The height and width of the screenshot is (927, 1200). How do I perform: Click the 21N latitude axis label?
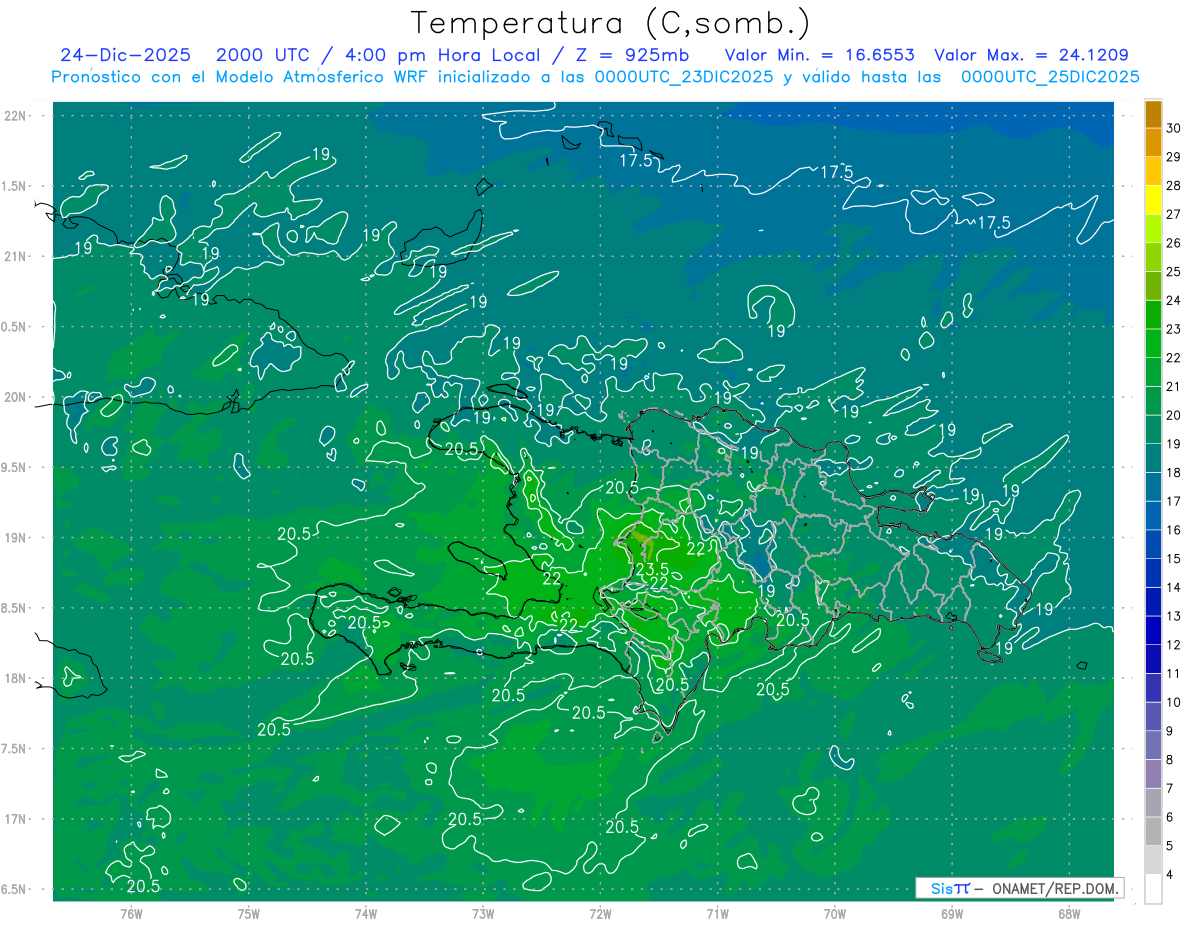tap(17, 256)
